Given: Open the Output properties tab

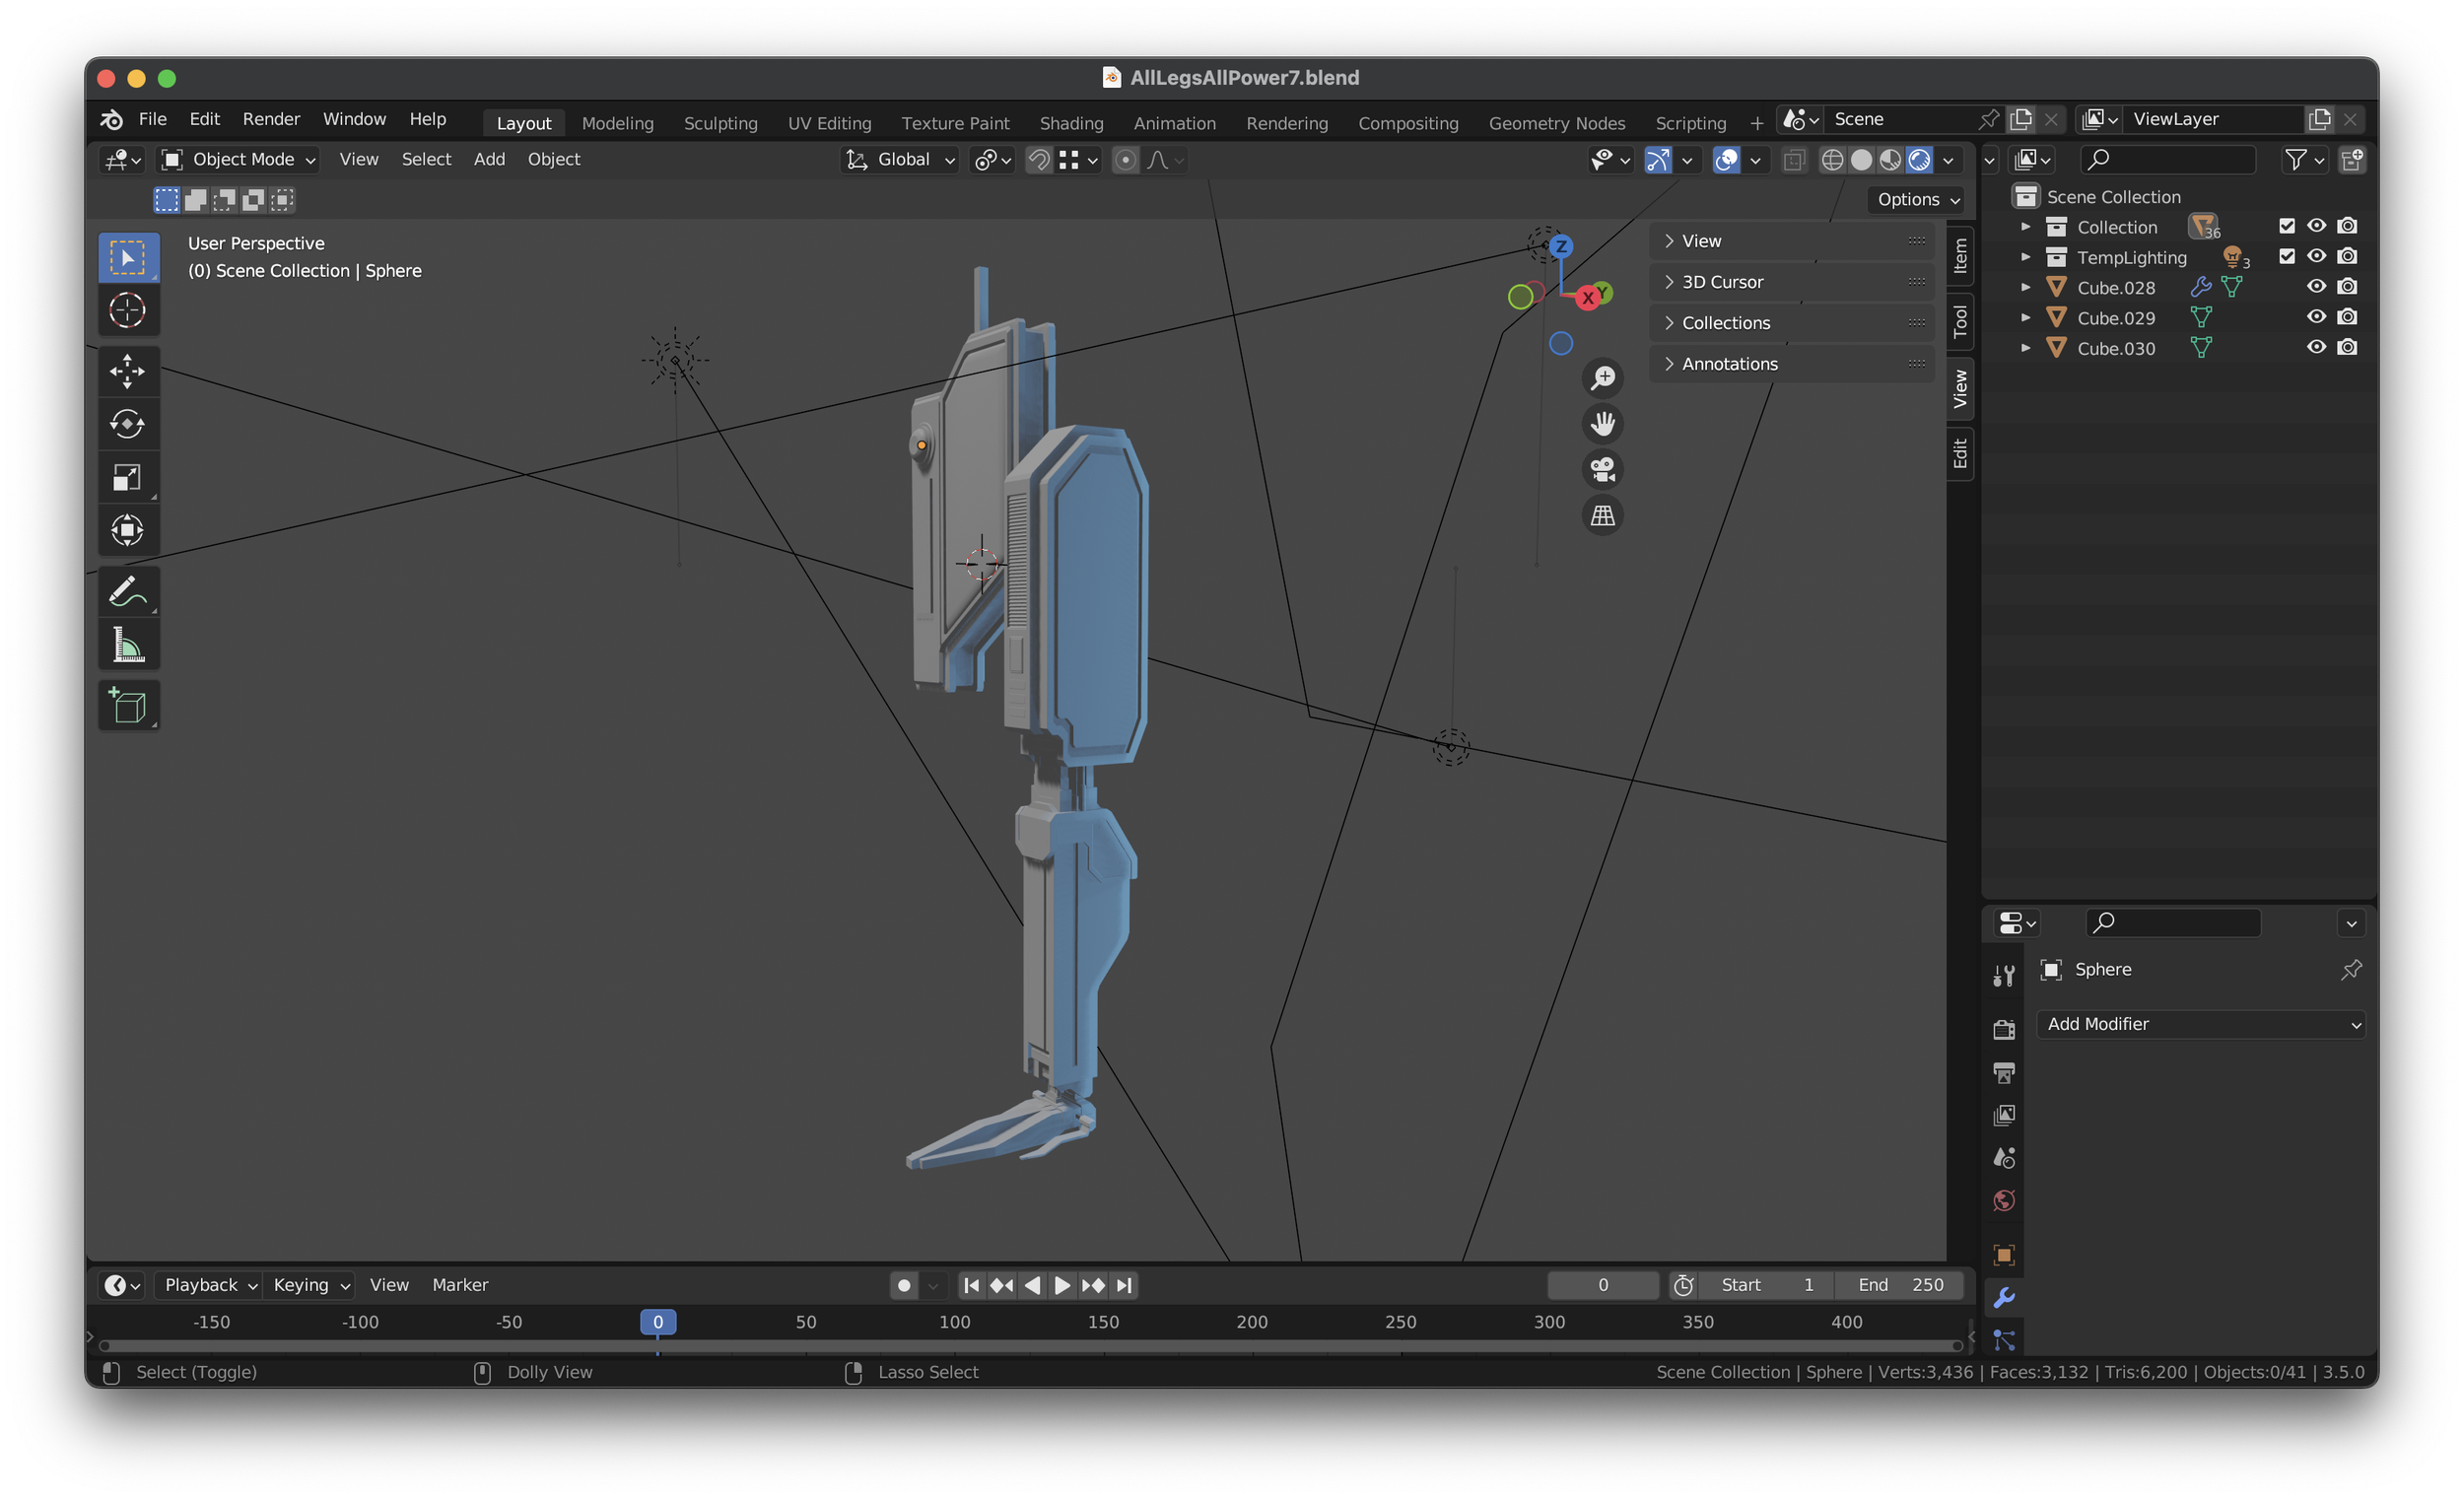Looking at the screenshot, I should coord(2003,1073).
